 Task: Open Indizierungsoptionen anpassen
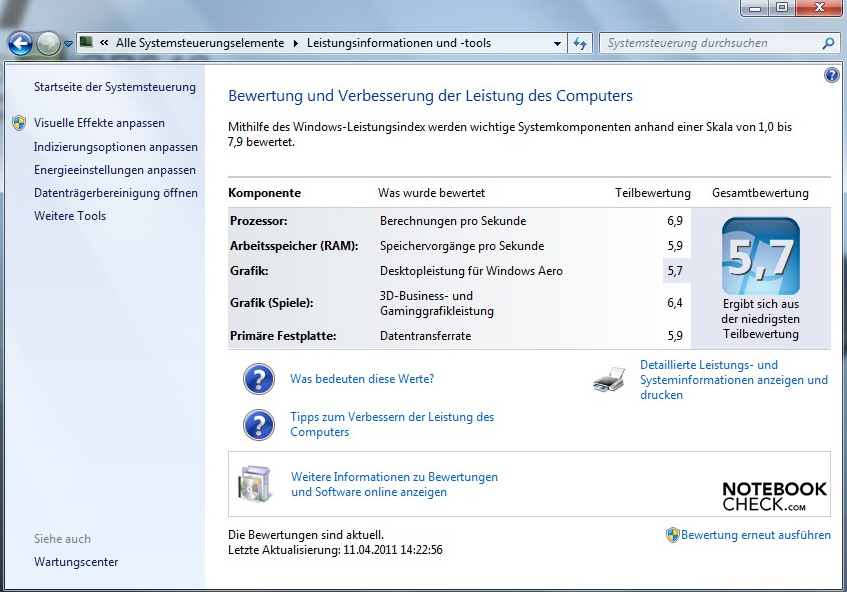point(116,147)
